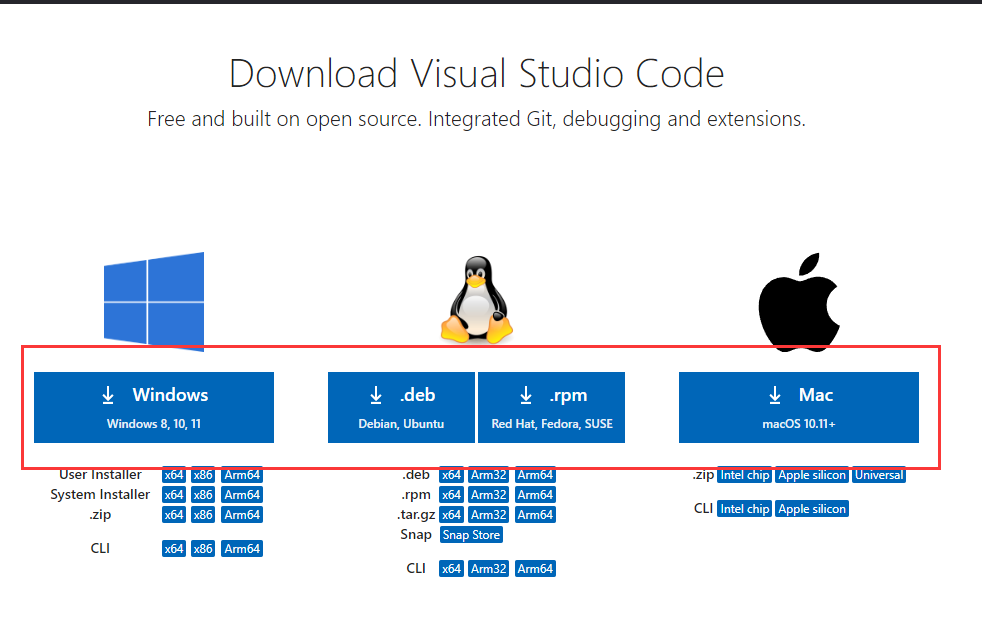Image resolution: width=982 pixels, height=634 pixels.
Task: Pick x64 in the Linux .rpm row
Action: (x=451, y=495)
